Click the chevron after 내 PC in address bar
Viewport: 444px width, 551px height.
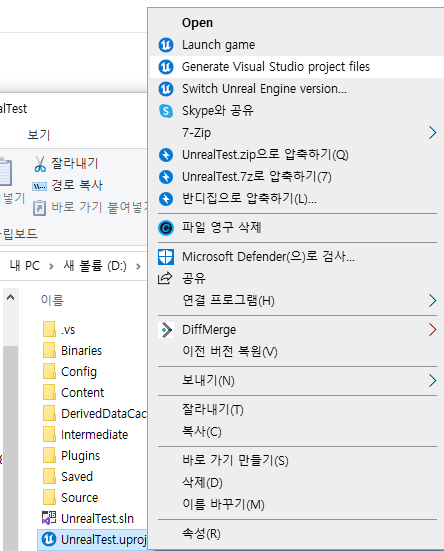pyautogui.click(x=51, y=266)
